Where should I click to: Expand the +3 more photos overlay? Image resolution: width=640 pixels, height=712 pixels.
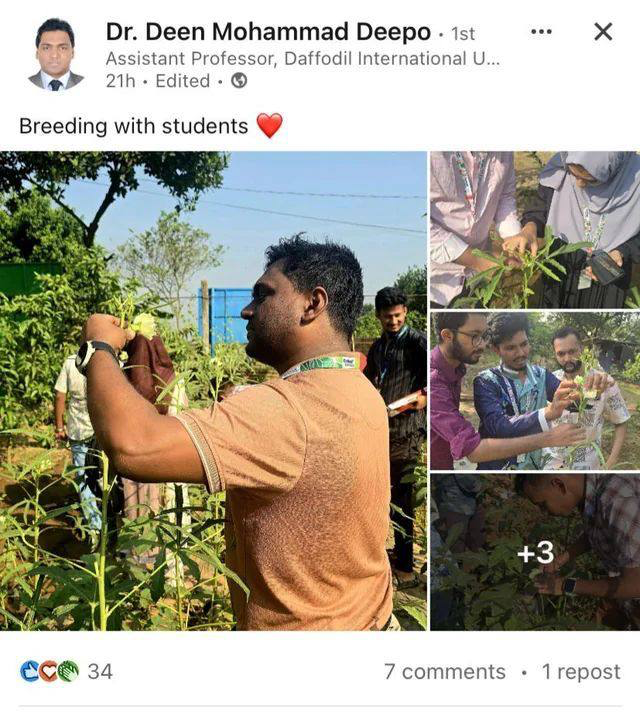[535, 552]
